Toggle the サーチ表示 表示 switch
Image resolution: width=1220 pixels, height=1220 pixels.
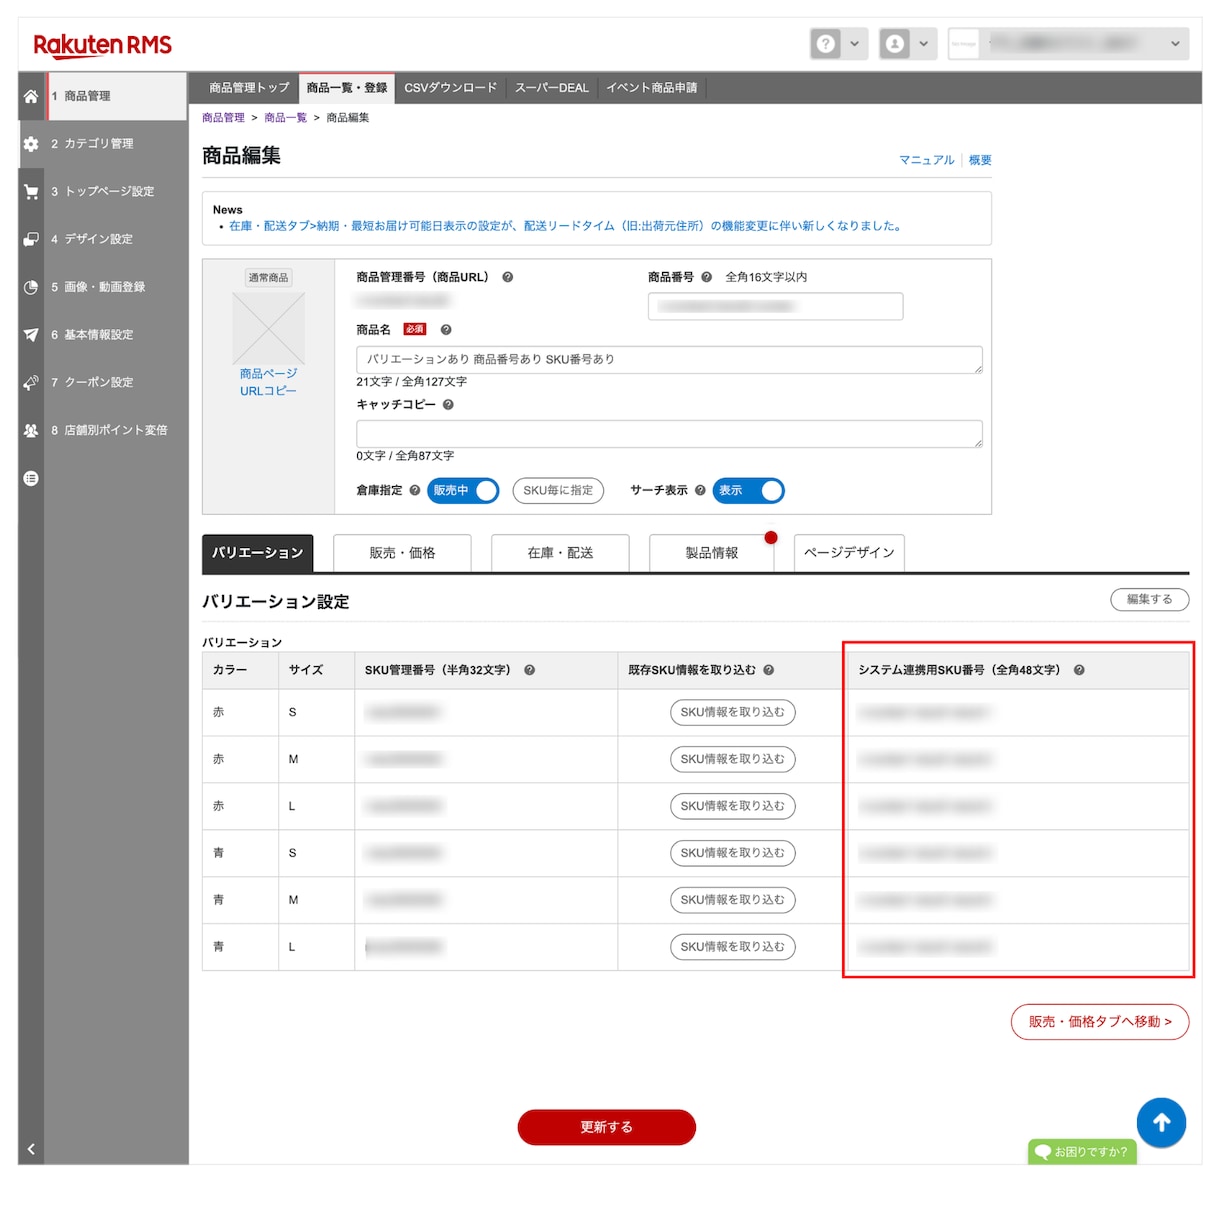click(748, 491)
